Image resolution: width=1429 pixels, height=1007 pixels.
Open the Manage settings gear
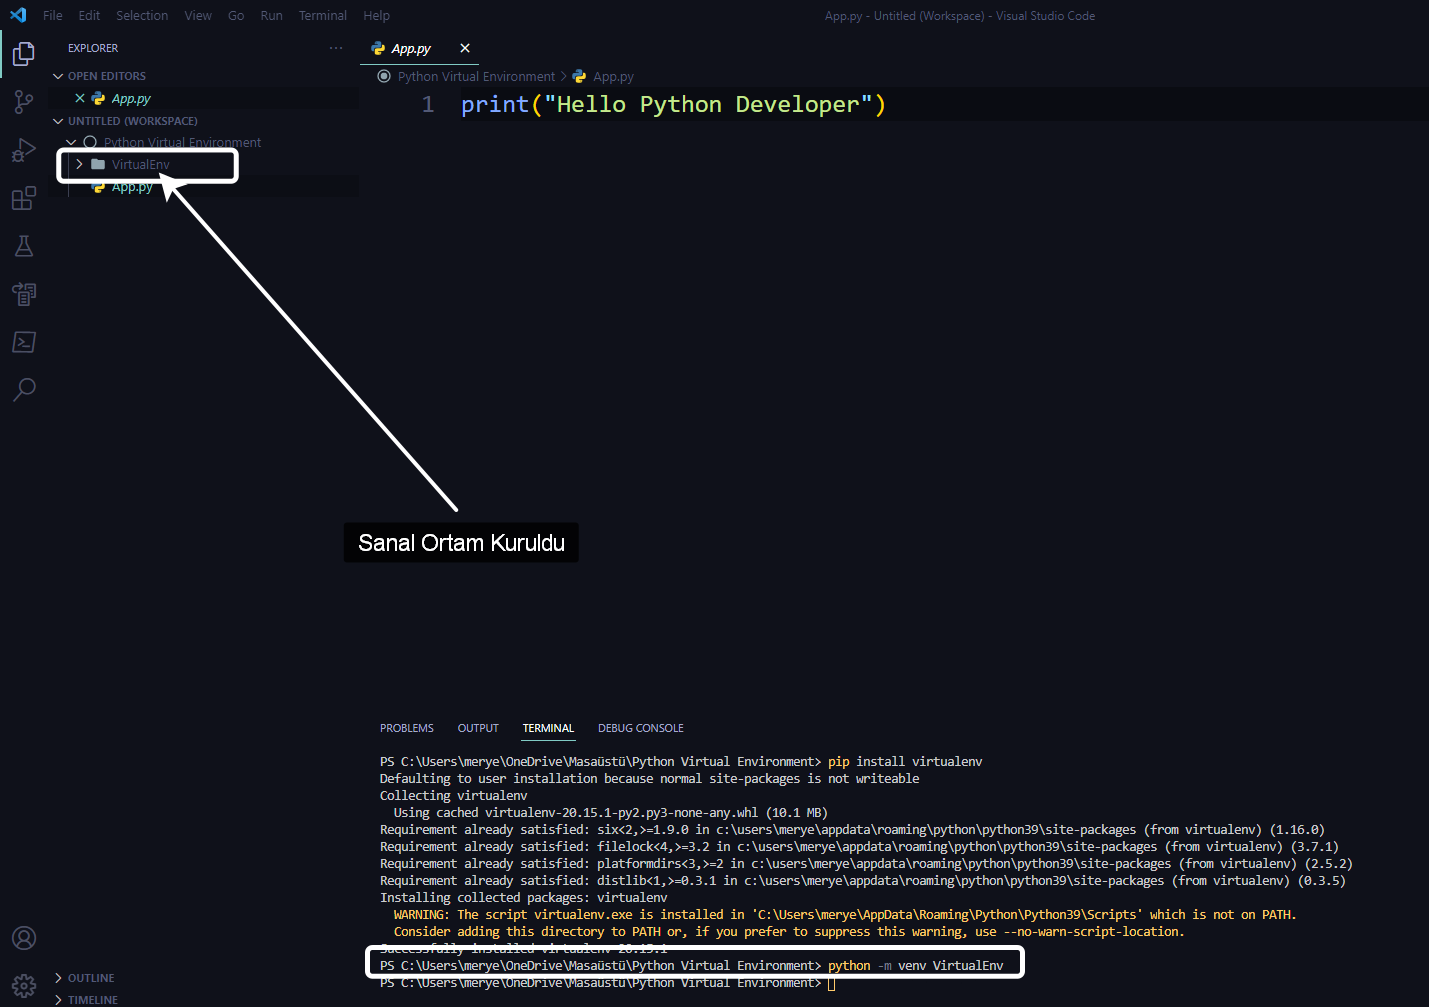tap(23, 984)
